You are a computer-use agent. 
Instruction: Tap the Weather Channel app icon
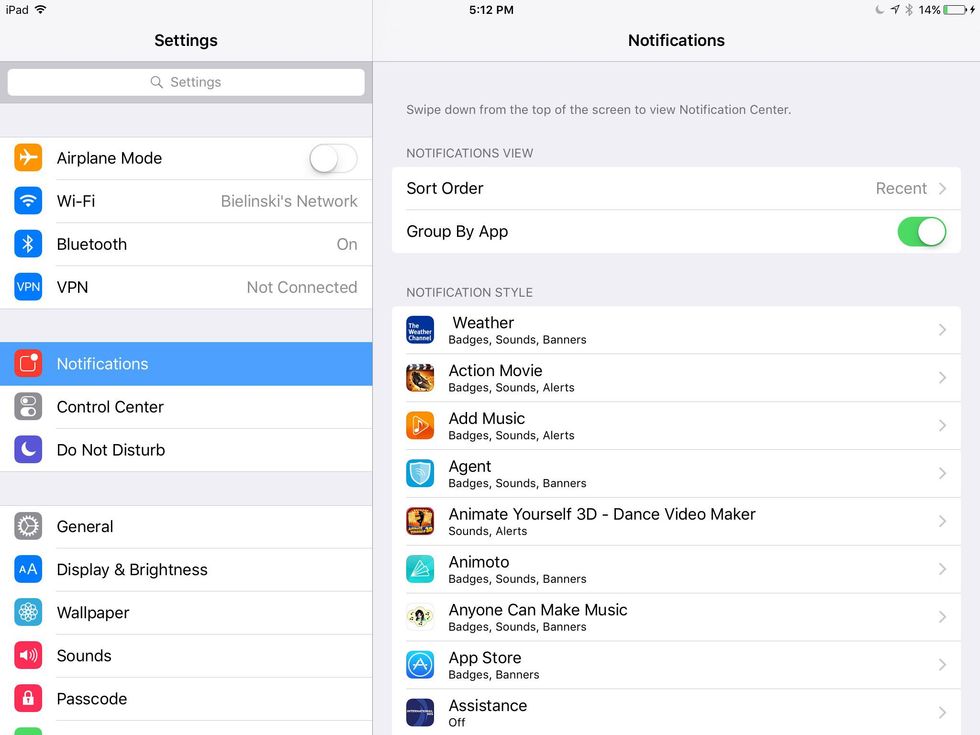click(x=420, y=330)
